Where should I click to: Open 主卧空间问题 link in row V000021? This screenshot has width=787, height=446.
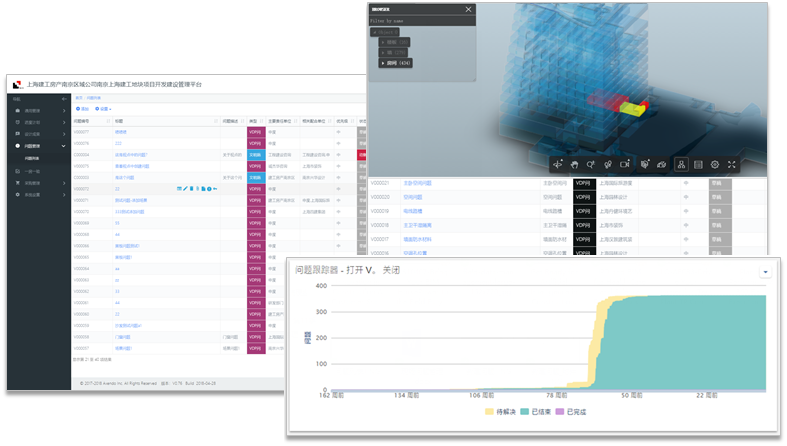[417, 184]
